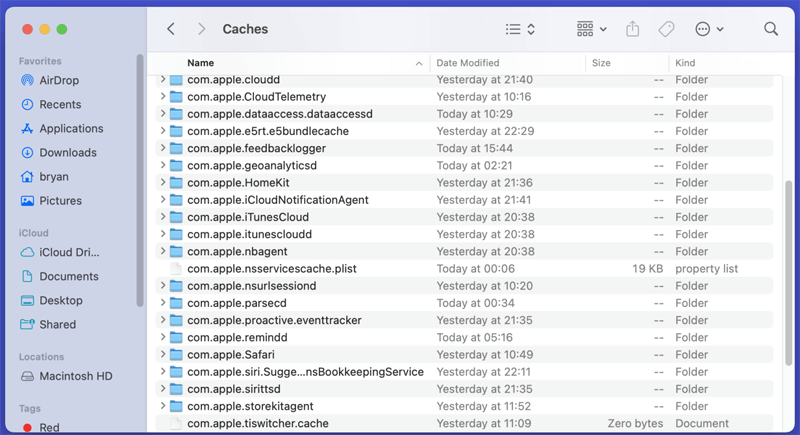Select the com.apple.iTunesCloud folder icon

[x=176, y=217]
